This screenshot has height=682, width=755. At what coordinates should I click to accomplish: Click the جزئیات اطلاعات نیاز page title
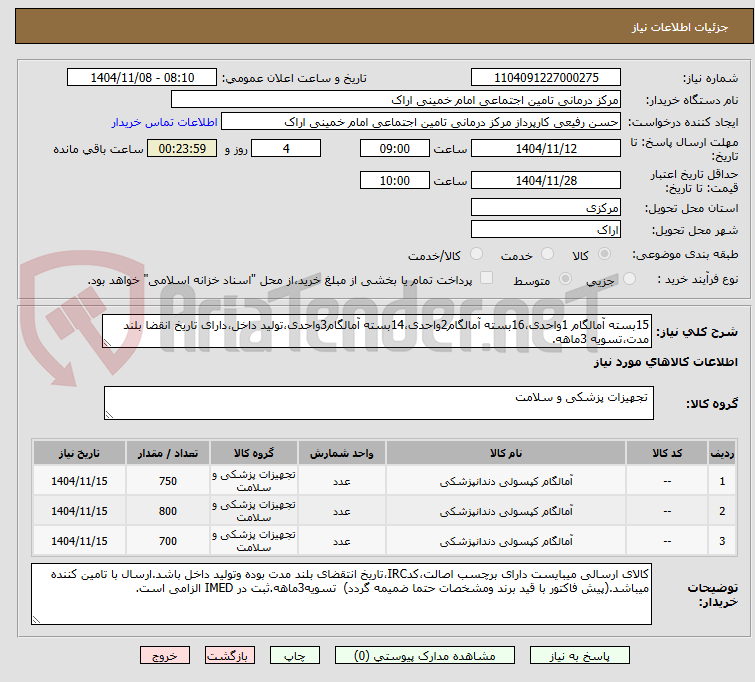679,27
